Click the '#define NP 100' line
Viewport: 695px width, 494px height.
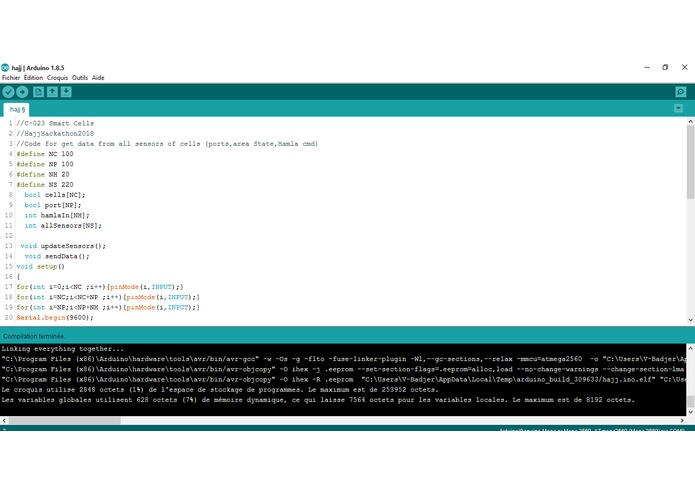pos(45,164)
